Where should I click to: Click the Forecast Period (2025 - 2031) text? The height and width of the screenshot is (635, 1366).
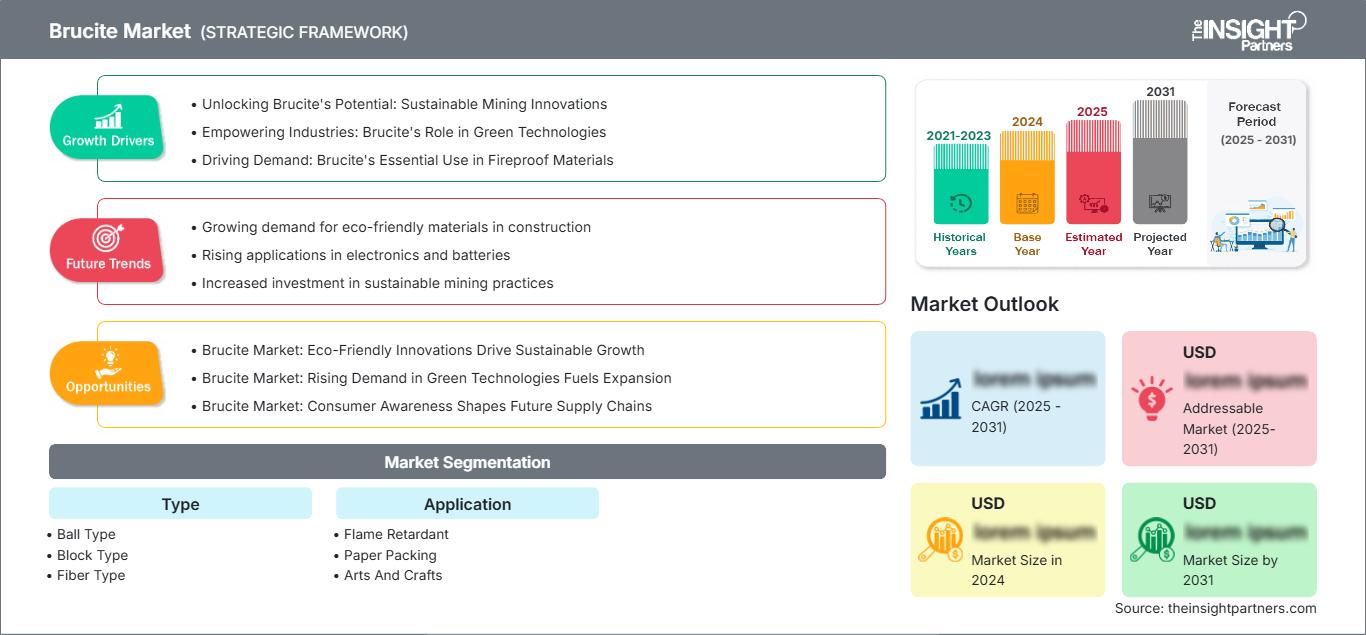(1257, 123)
